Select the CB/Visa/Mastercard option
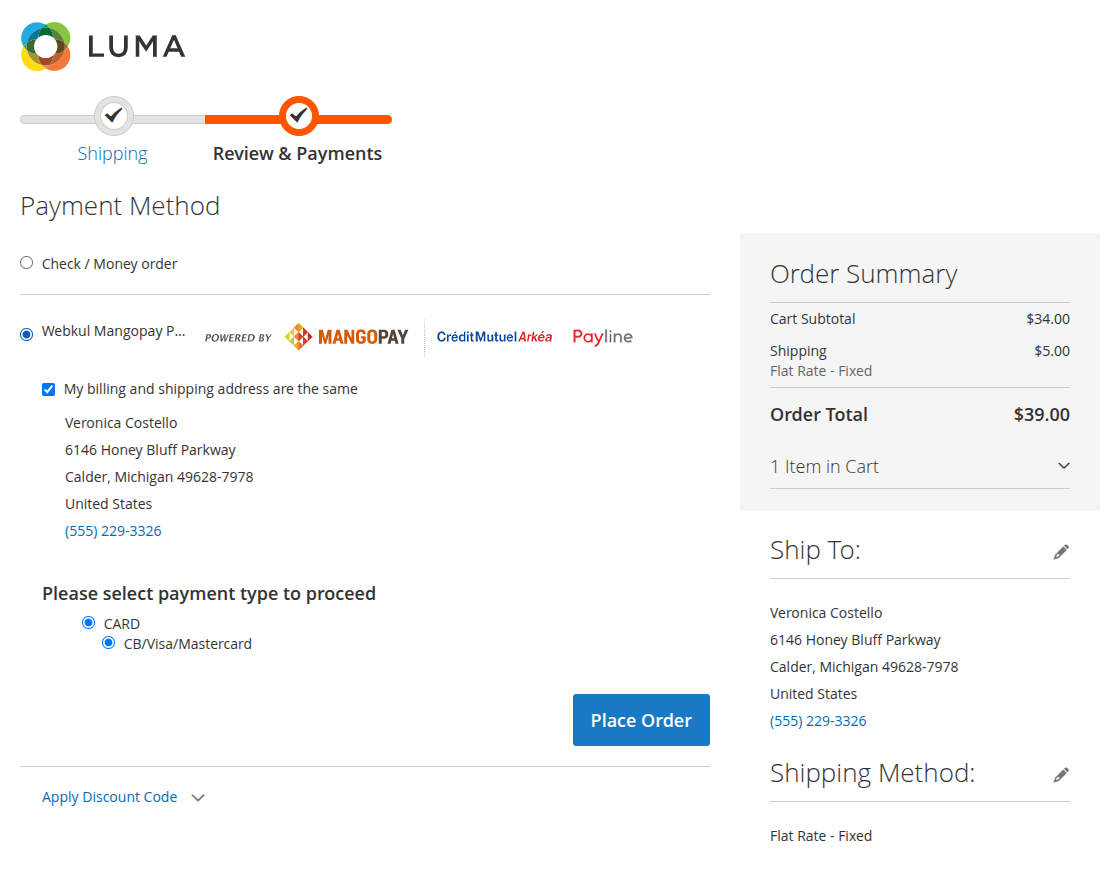 [108, 643]
